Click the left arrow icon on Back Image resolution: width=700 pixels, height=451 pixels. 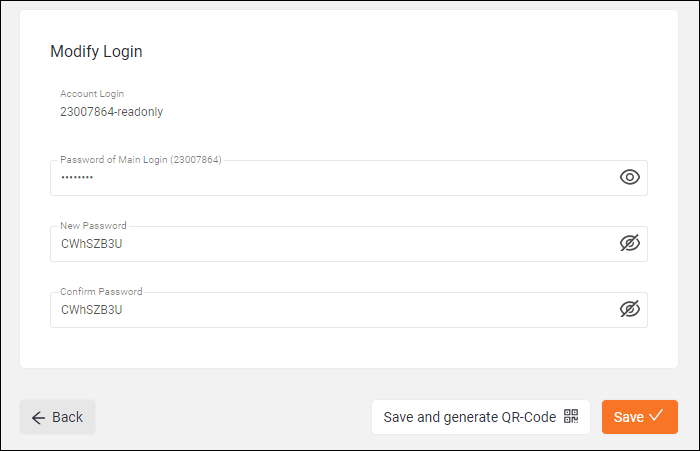[38, 418]
